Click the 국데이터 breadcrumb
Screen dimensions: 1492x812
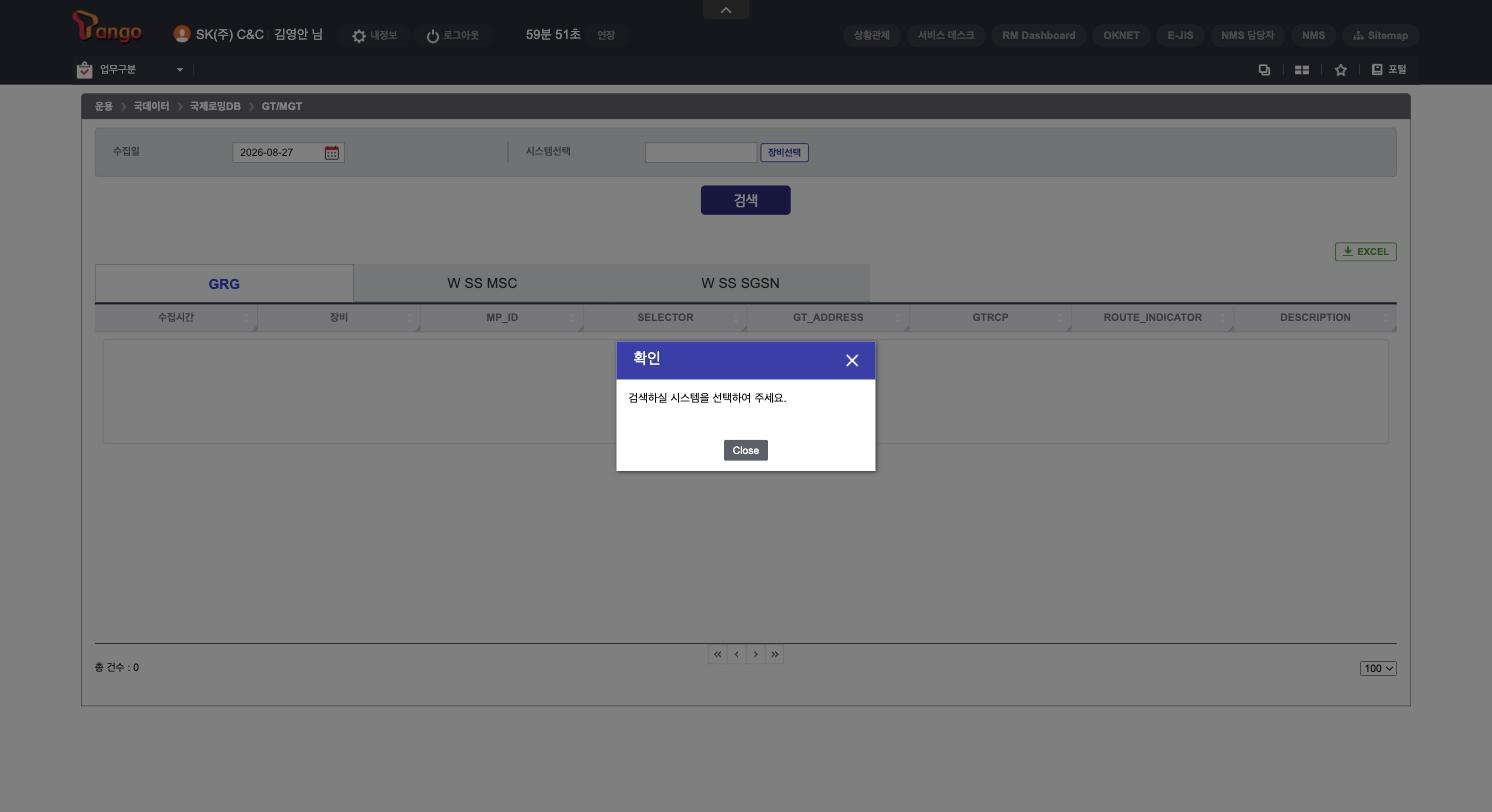[151, 106]
